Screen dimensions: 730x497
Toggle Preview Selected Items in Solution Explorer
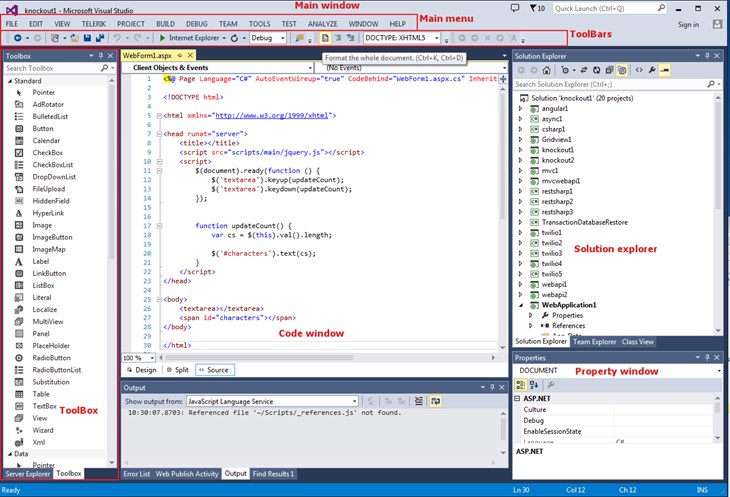[x=664, y=70]
